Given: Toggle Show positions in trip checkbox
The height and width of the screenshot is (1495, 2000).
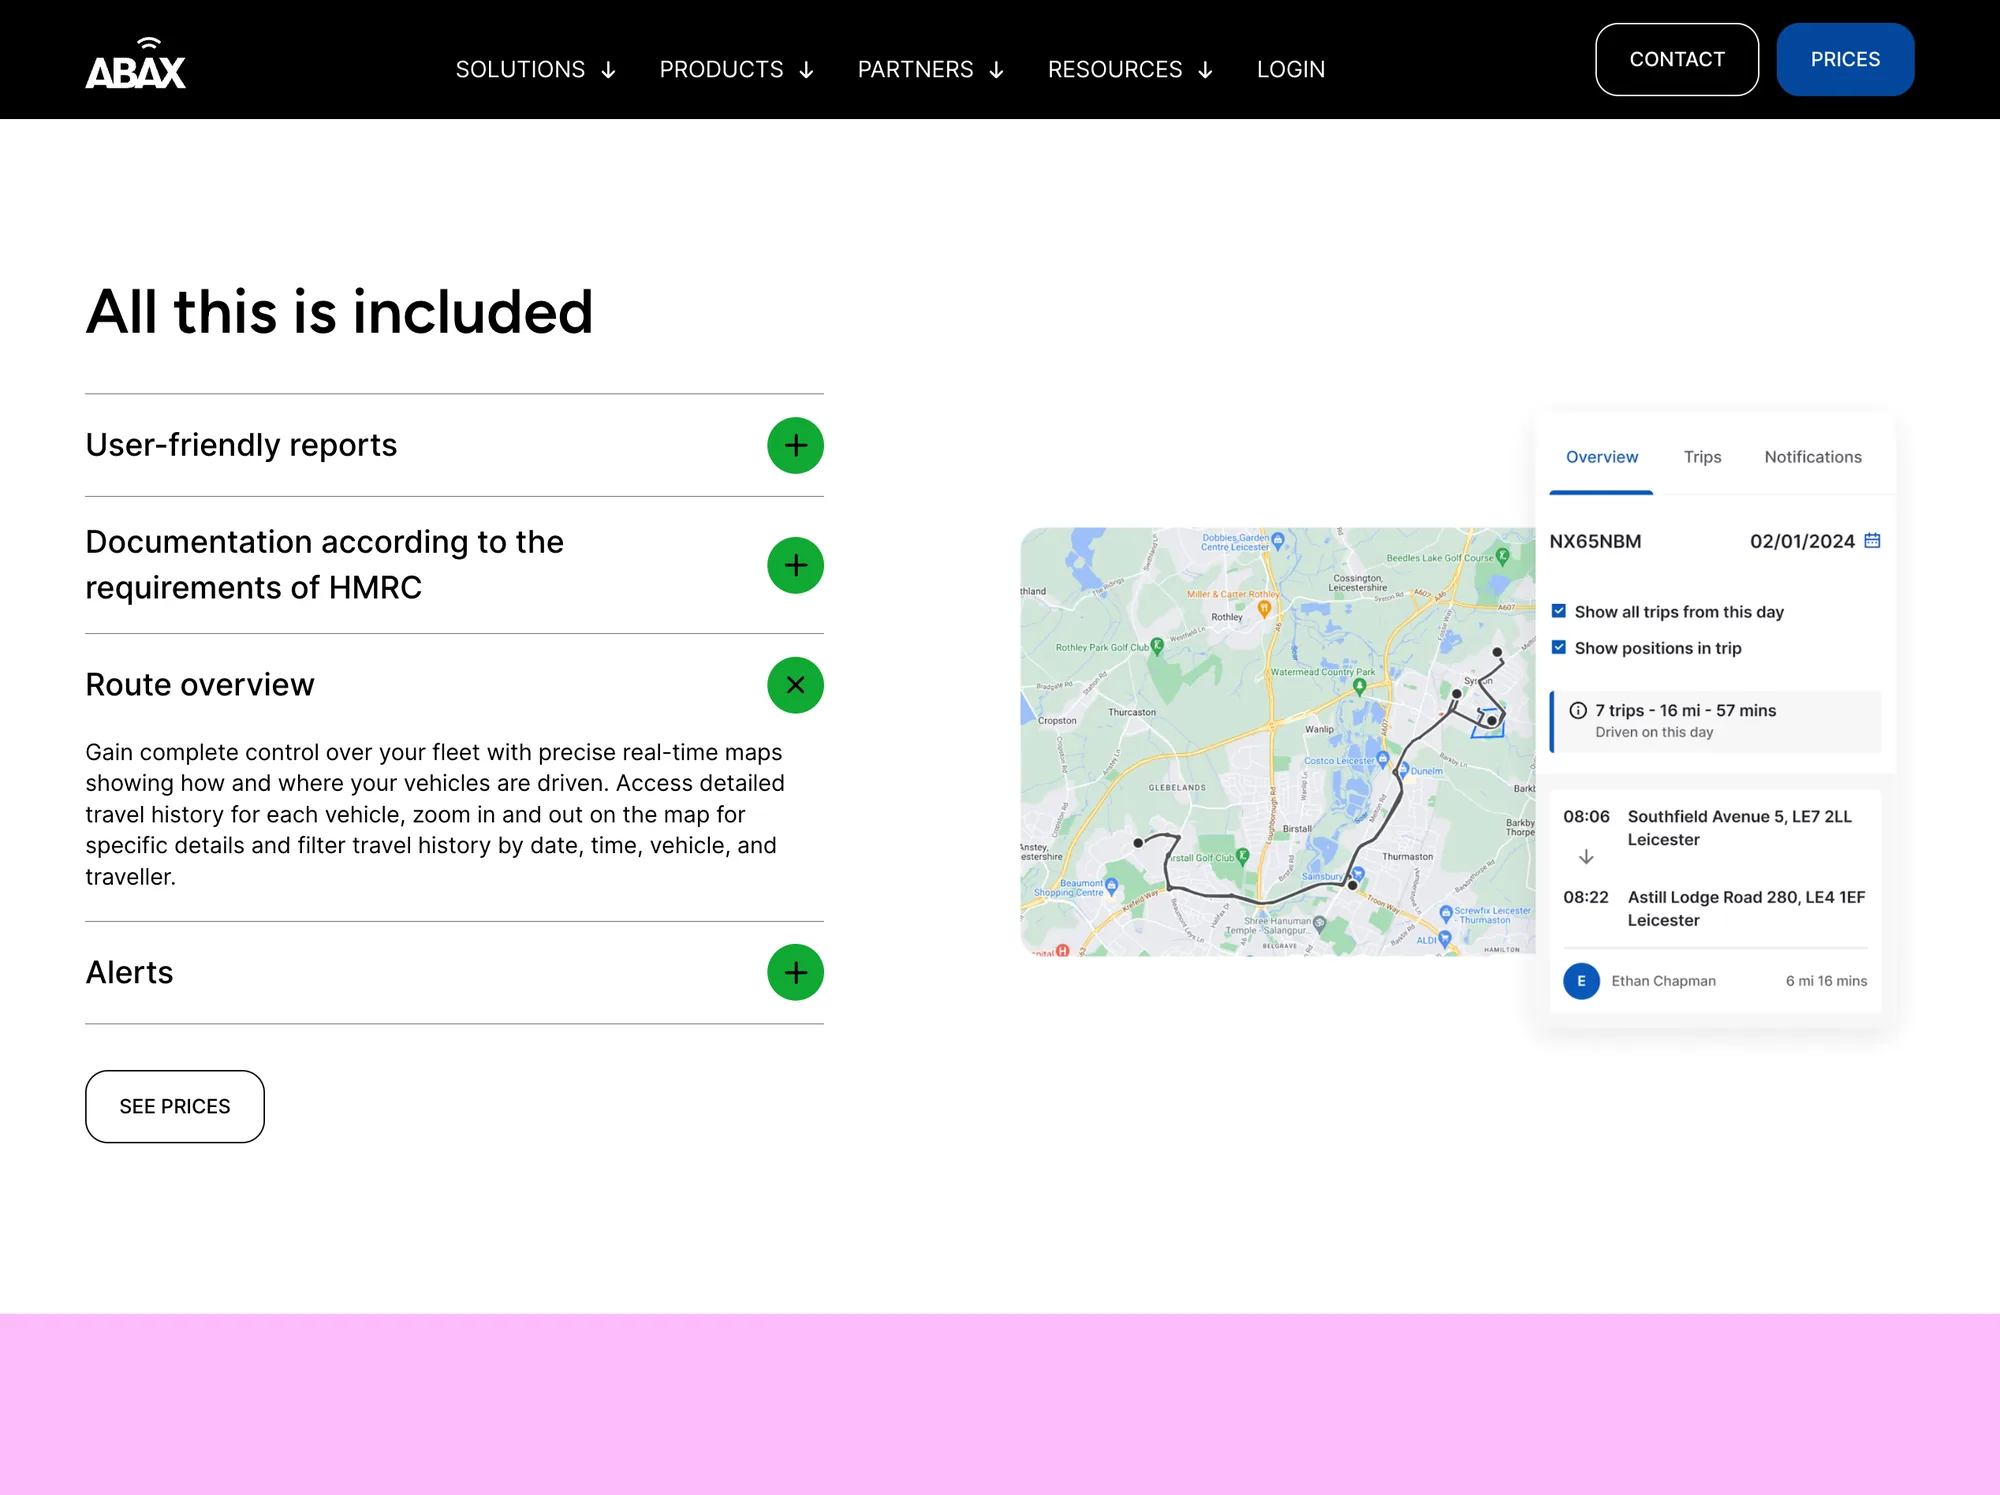Looking at the screenshot, I should point(1559,647).
